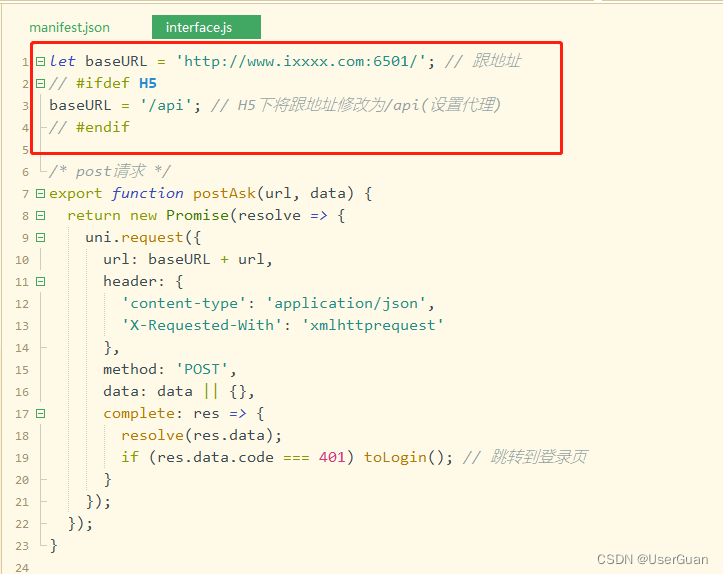Collapse the postAsk function fold on line 7

coord(41,194)
